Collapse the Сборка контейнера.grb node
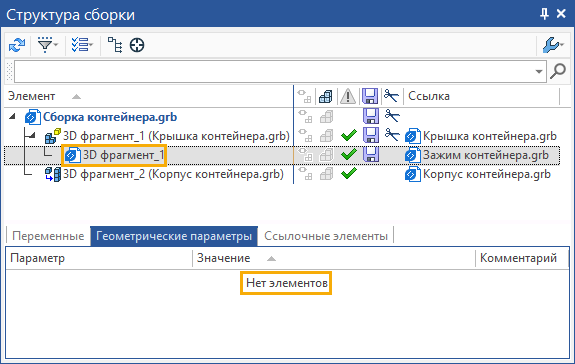The image size is (575, 364). click(x=12, y=117)
